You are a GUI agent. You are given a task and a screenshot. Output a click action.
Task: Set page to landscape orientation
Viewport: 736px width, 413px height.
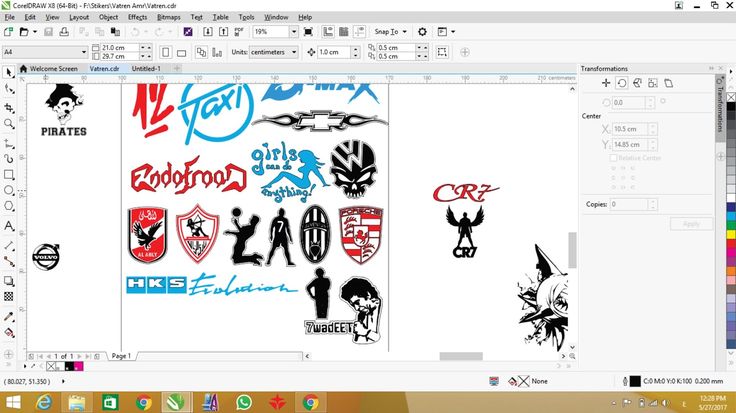(181, 52)
